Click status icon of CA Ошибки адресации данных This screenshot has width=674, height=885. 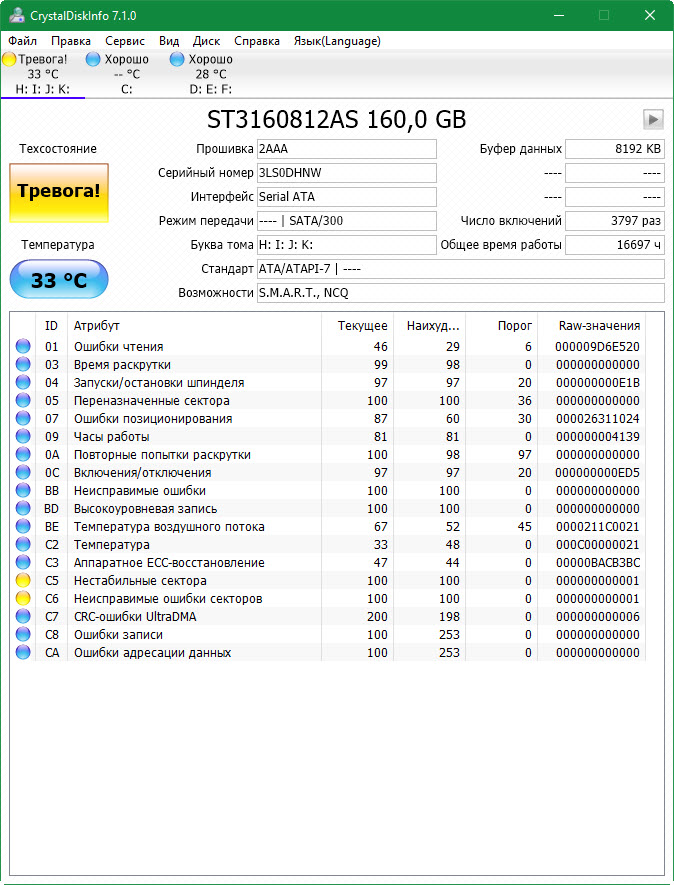tap(23, 652)
